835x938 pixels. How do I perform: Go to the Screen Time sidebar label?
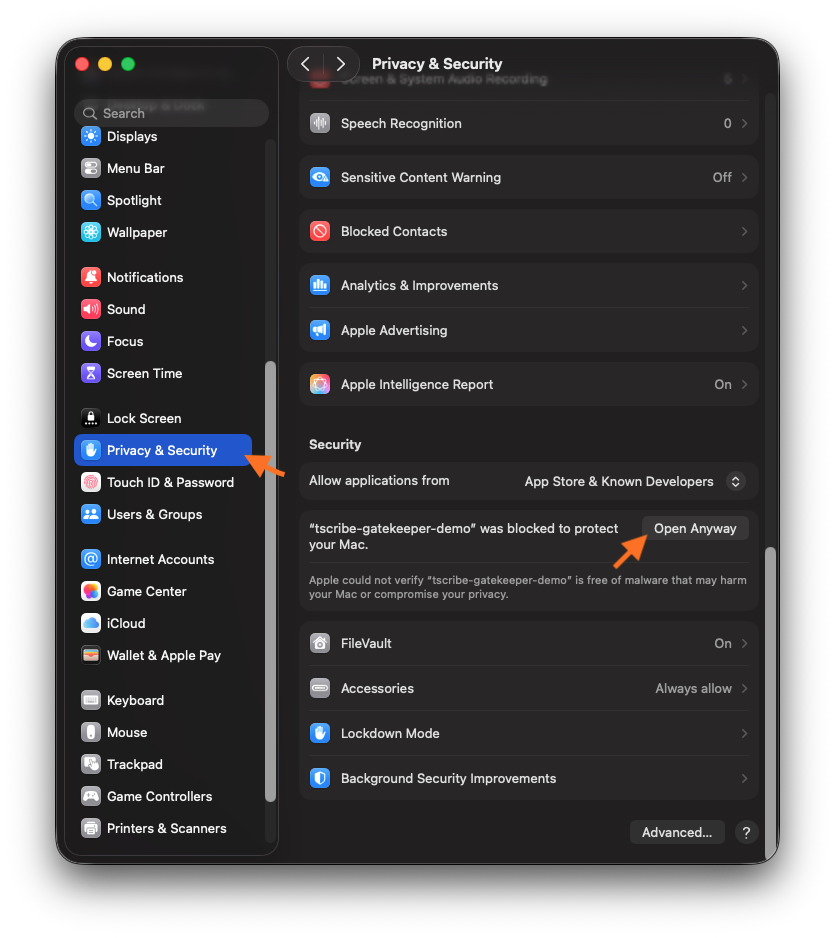click(145, 373)
